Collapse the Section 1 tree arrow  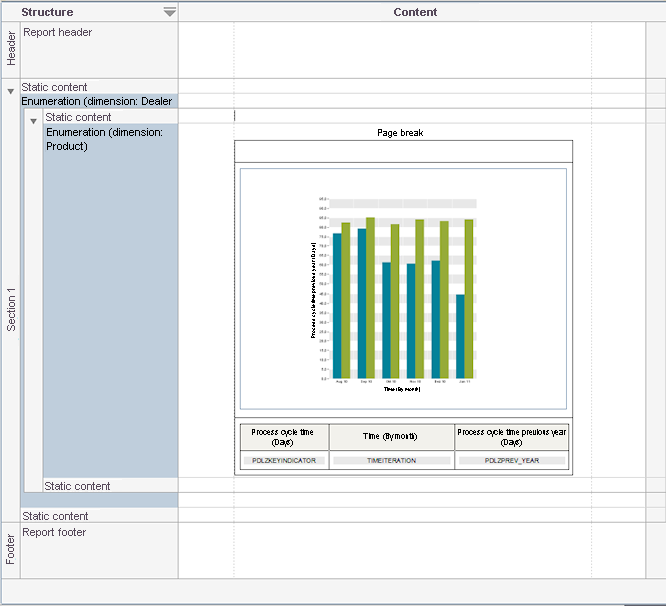(11, 91)
